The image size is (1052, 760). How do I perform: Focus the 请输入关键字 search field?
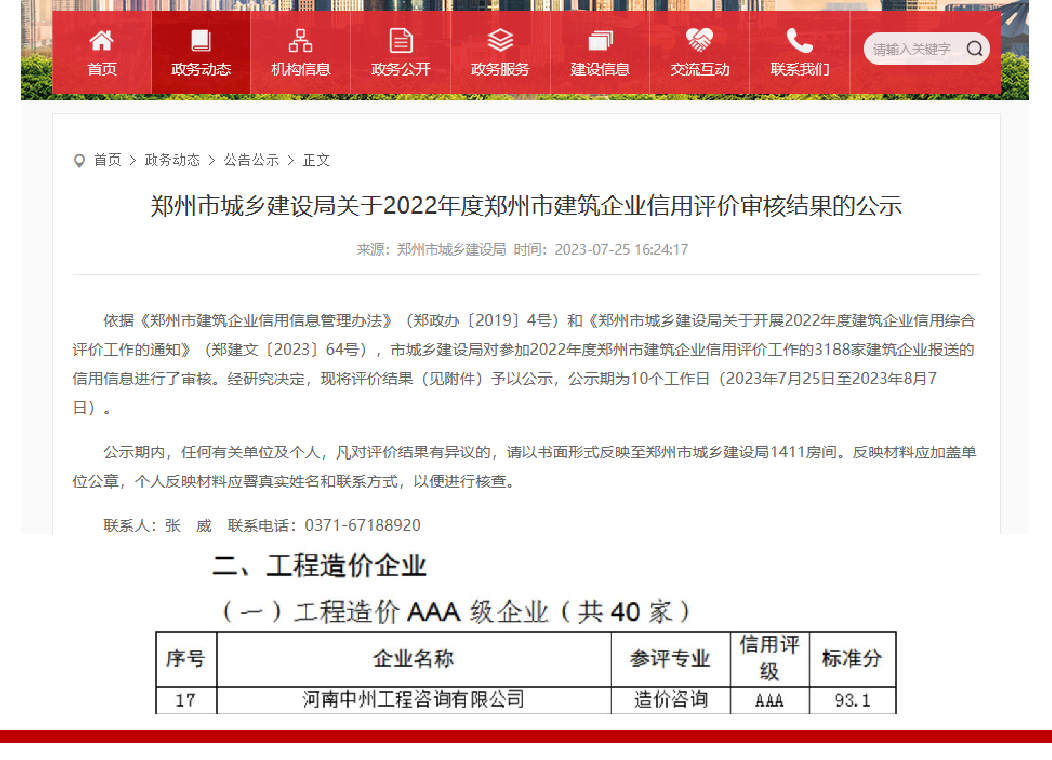(x=915, y=49)
